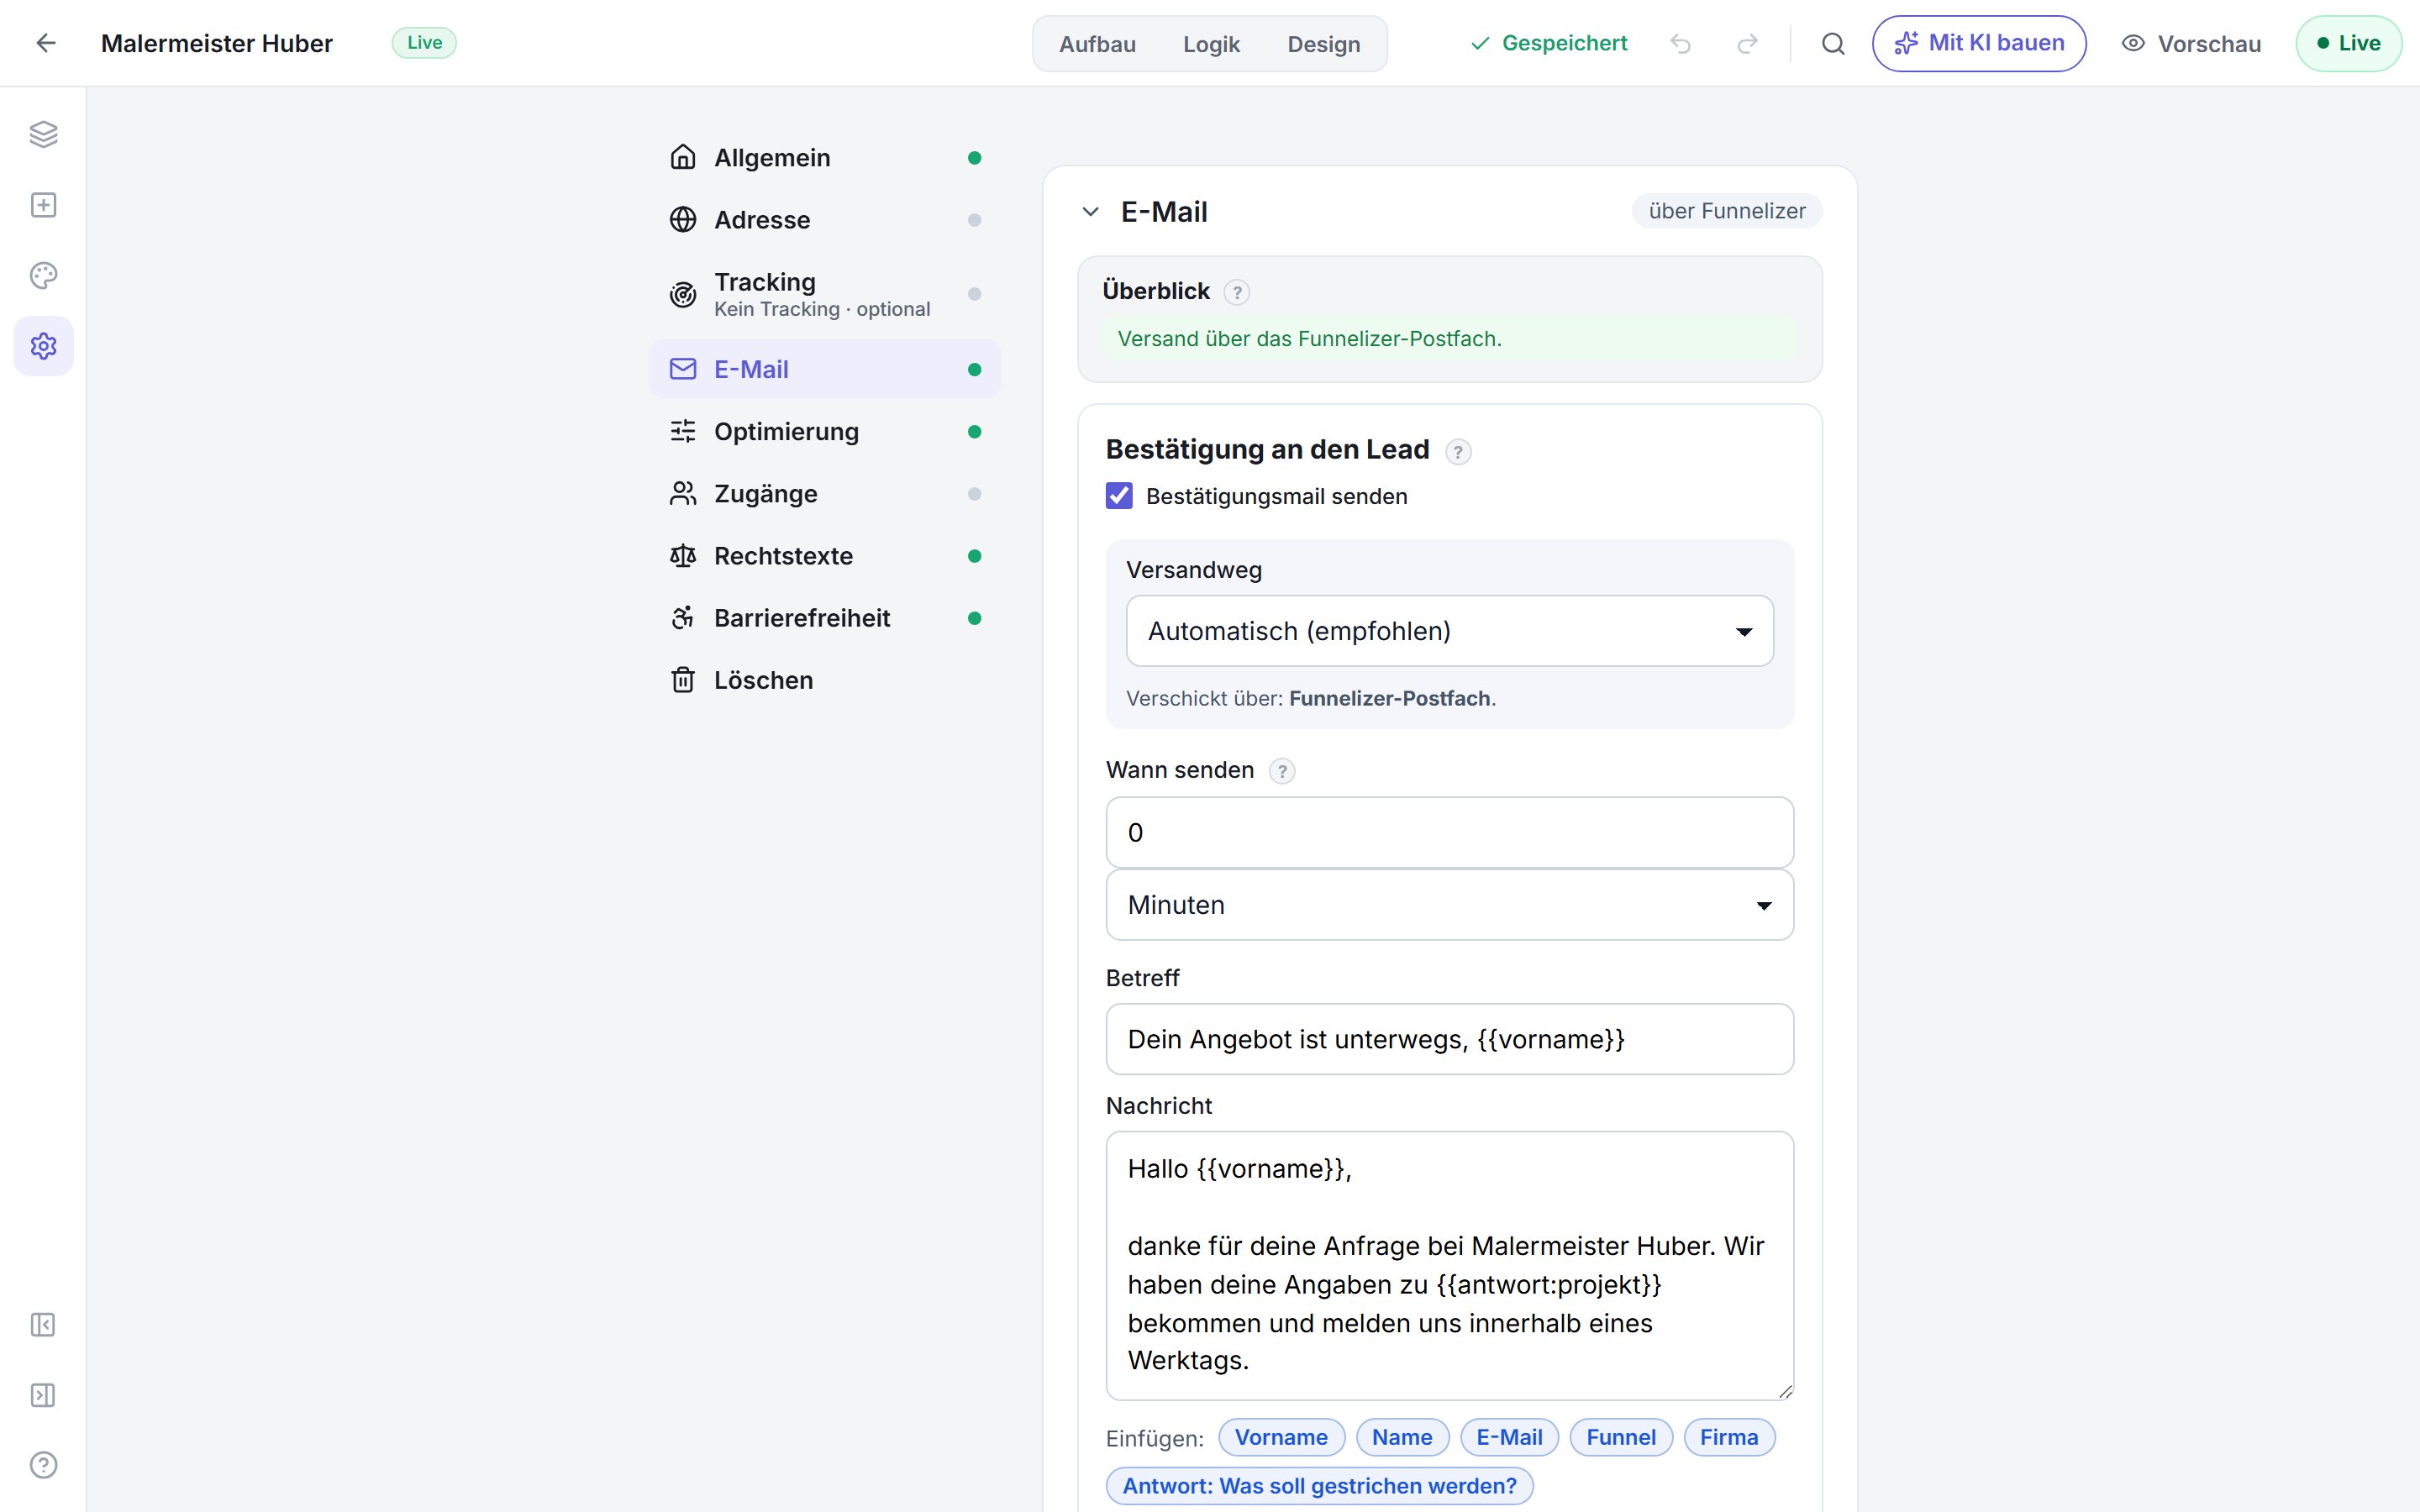Screen dimensions: 2420x1512
Task: Click the settings gear icon in sidebar
Action: 43,346
